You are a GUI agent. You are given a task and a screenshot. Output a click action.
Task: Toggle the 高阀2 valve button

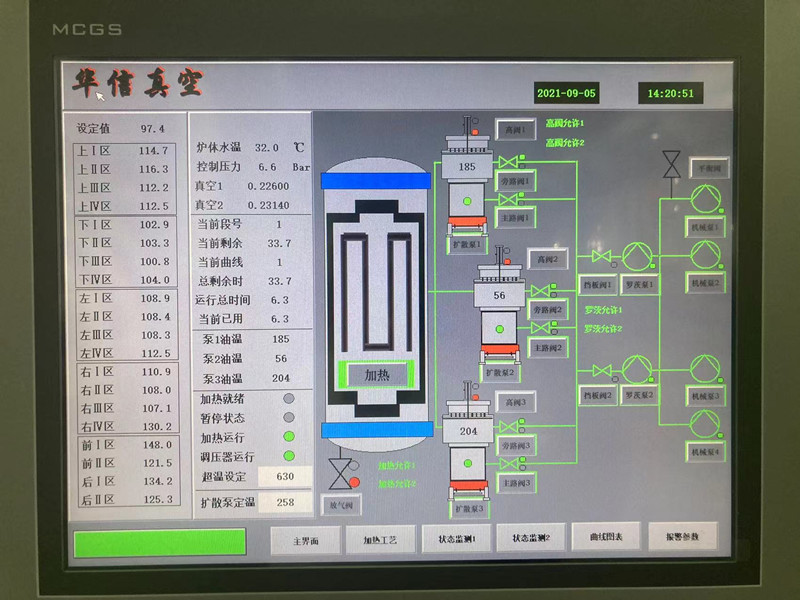[547, 259]
